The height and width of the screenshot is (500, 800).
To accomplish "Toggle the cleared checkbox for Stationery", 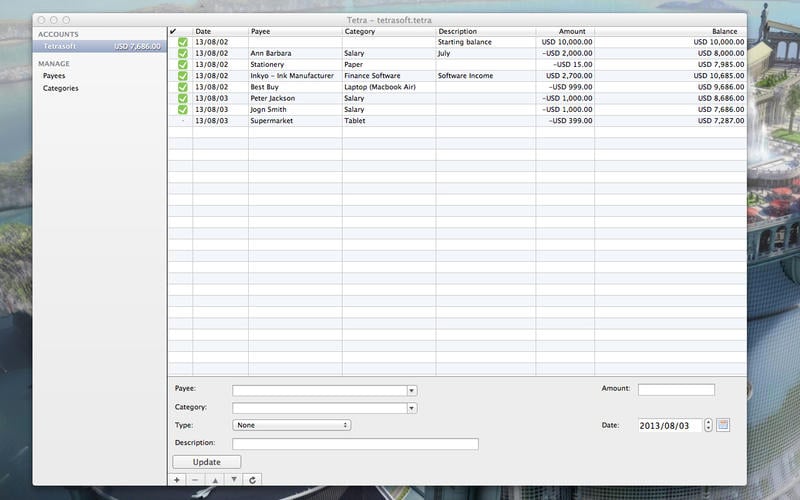I will pyautogui.click(x=183, y=65).
